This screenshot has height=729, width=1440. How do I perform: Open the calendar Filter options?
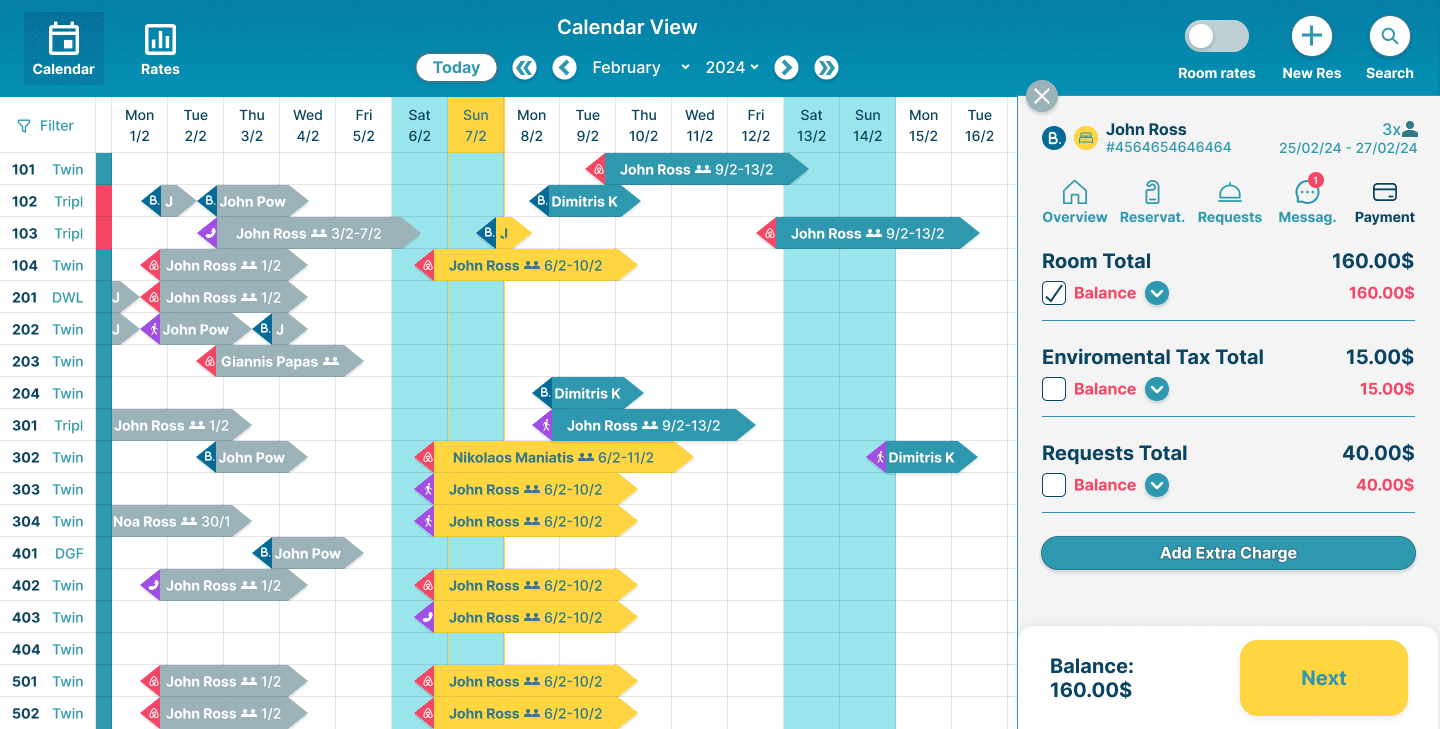46,125
